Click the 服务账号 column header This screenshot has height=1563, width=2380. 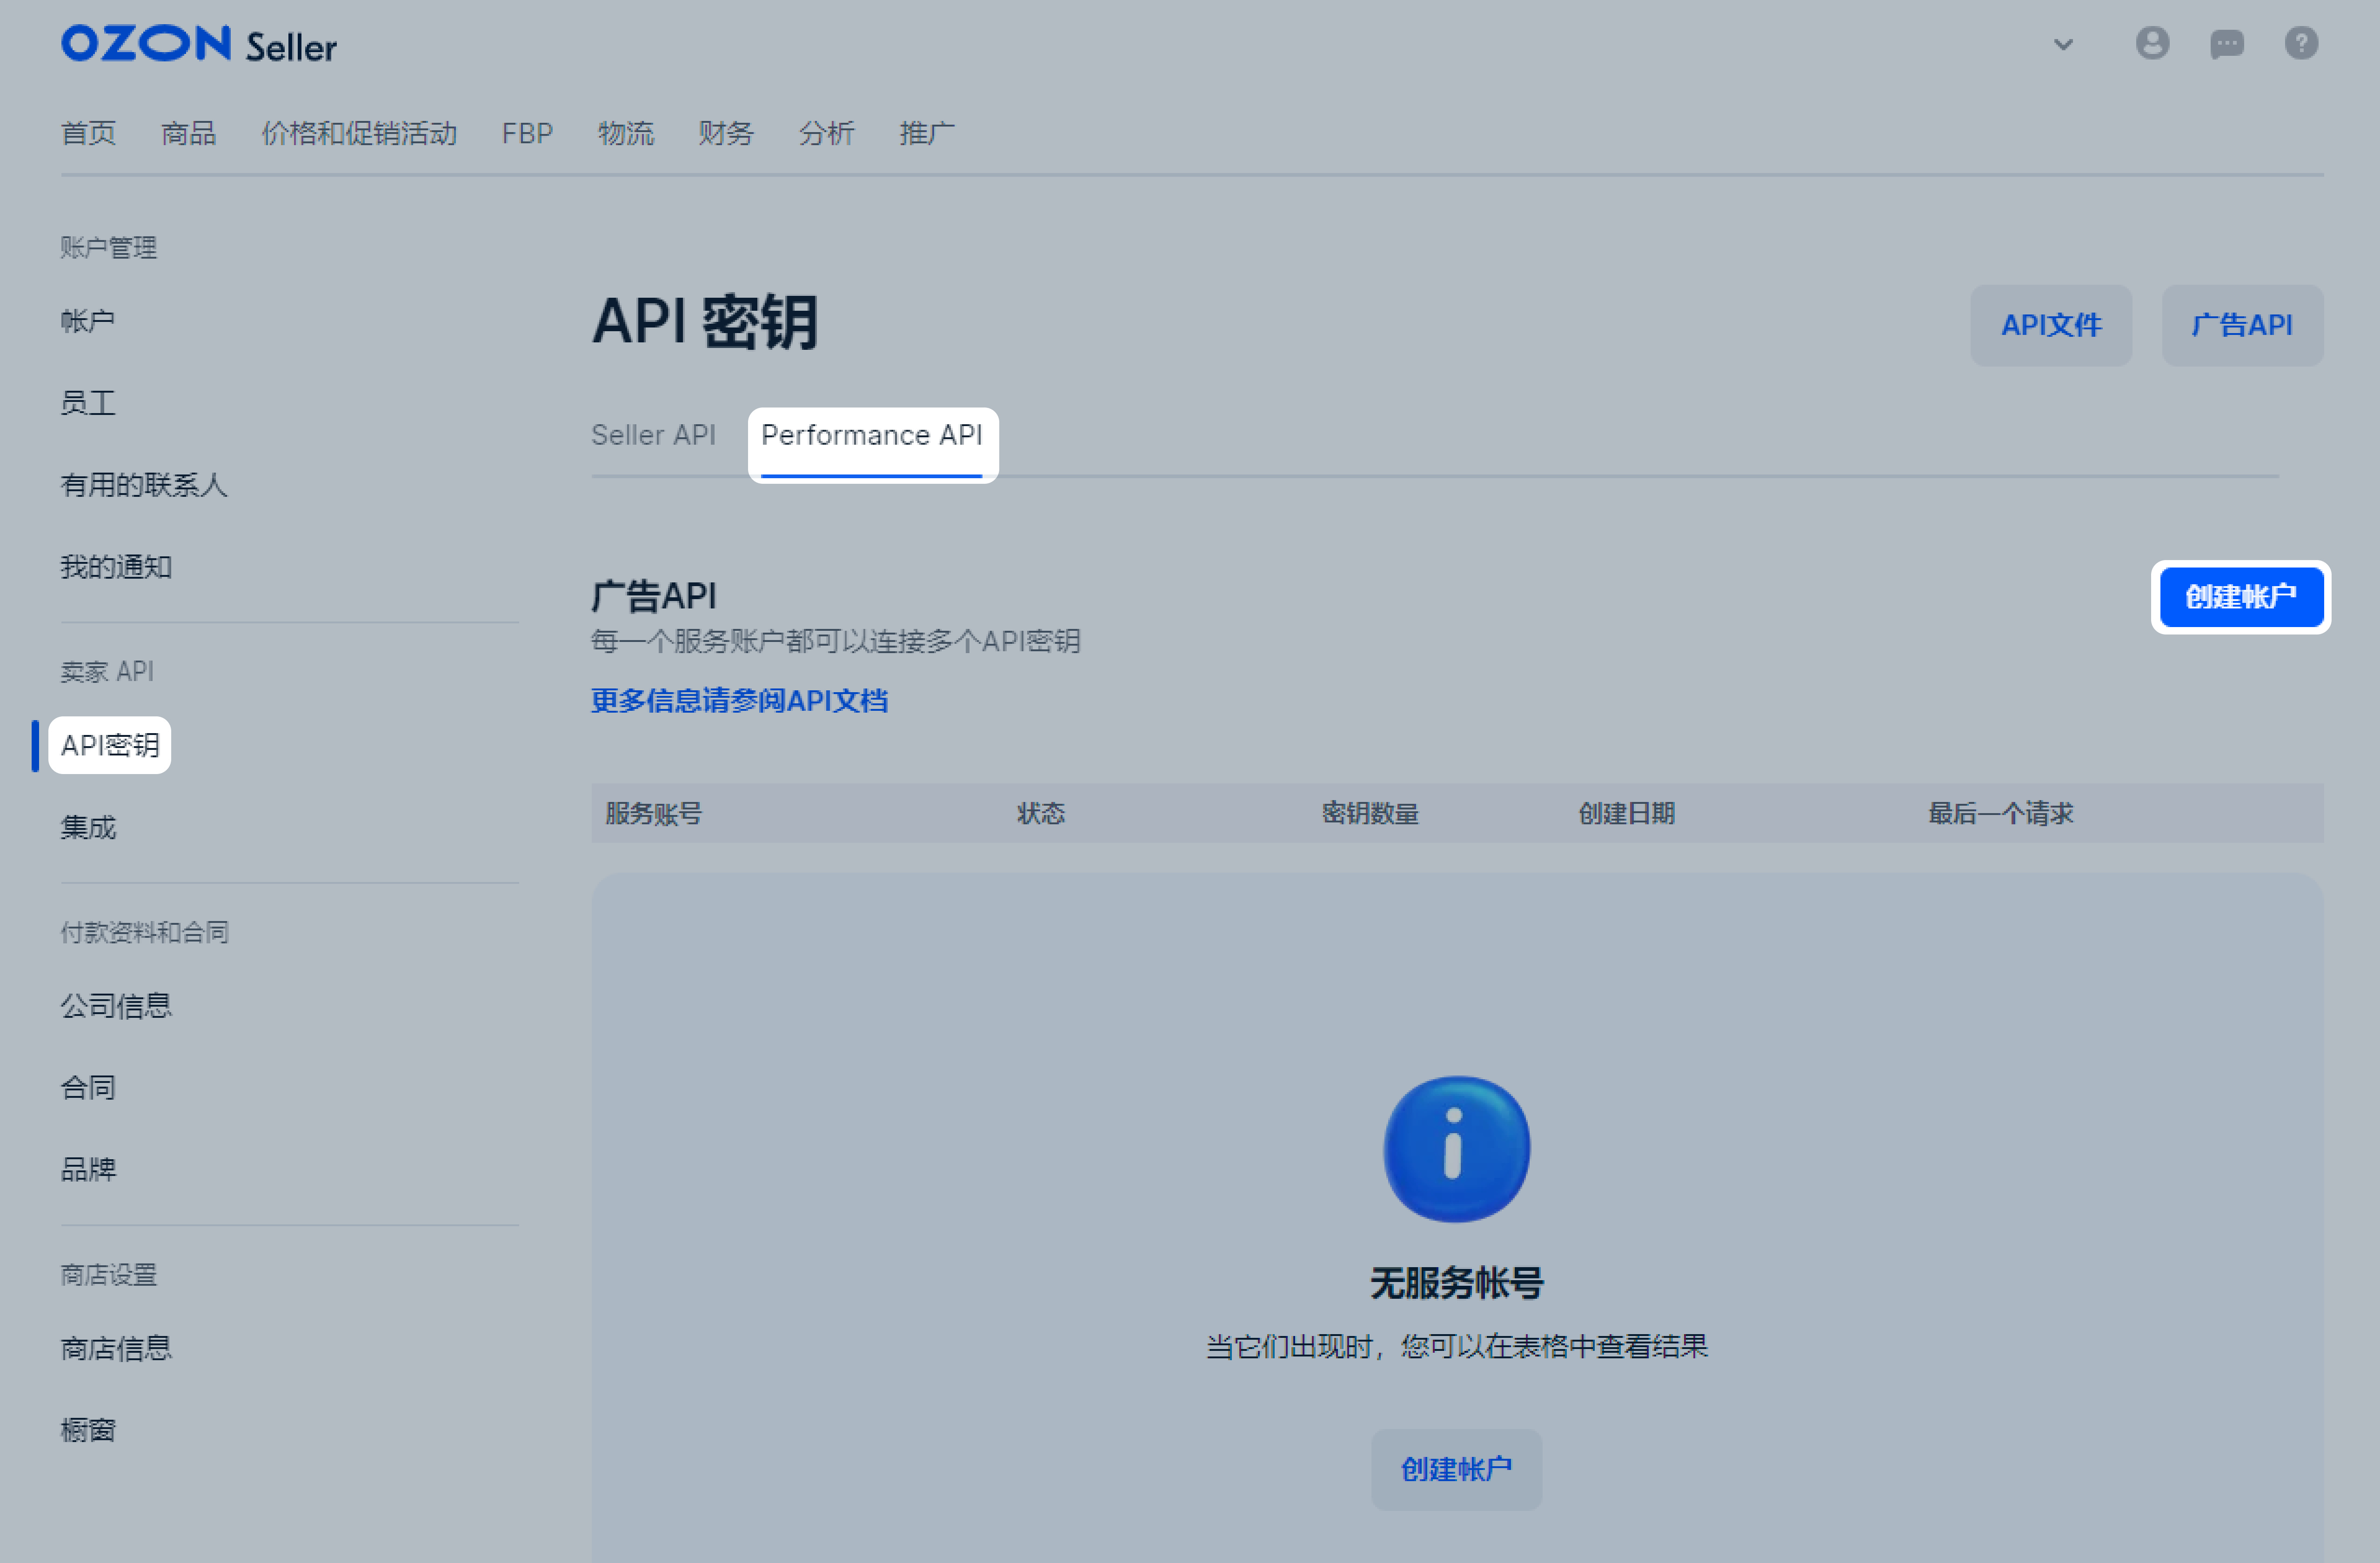point(653,813)
